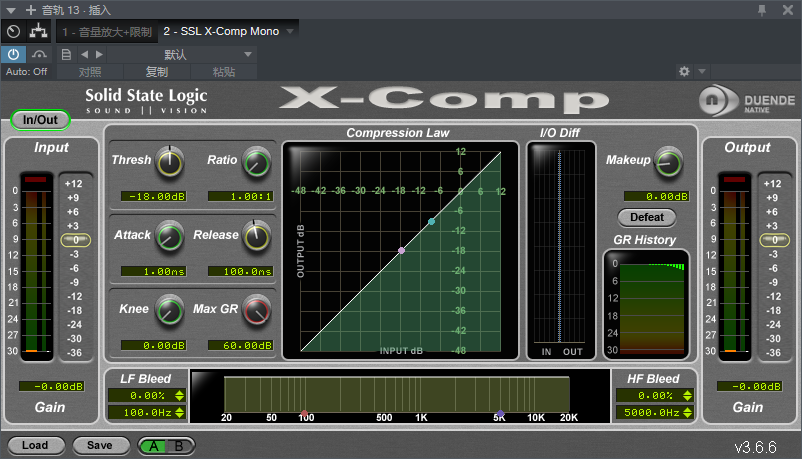
Task: Click the 100.0ms release value field
Action: 240,271
